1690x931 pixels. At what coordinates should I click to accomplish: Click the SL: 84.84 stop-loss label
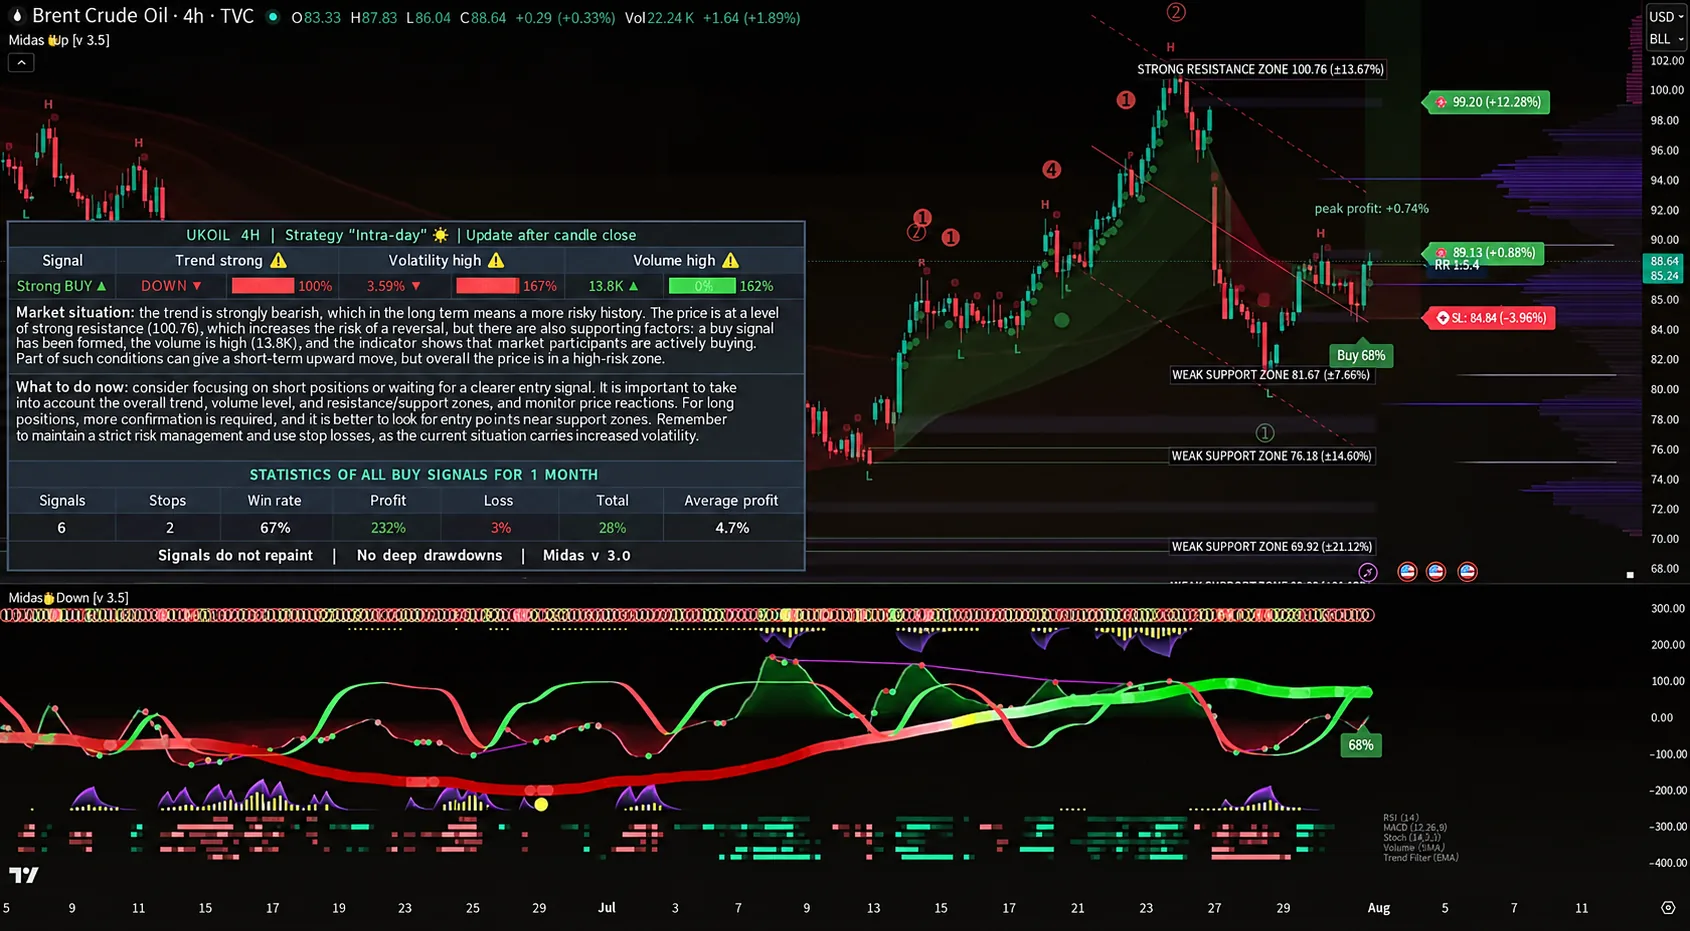click(x=1490, y=318)
